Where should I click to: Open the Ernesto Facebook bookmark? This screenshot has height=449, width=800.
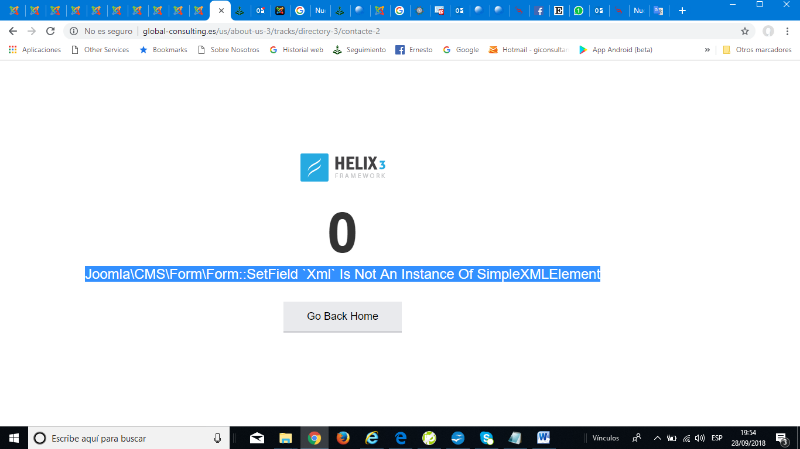[414, 49]
